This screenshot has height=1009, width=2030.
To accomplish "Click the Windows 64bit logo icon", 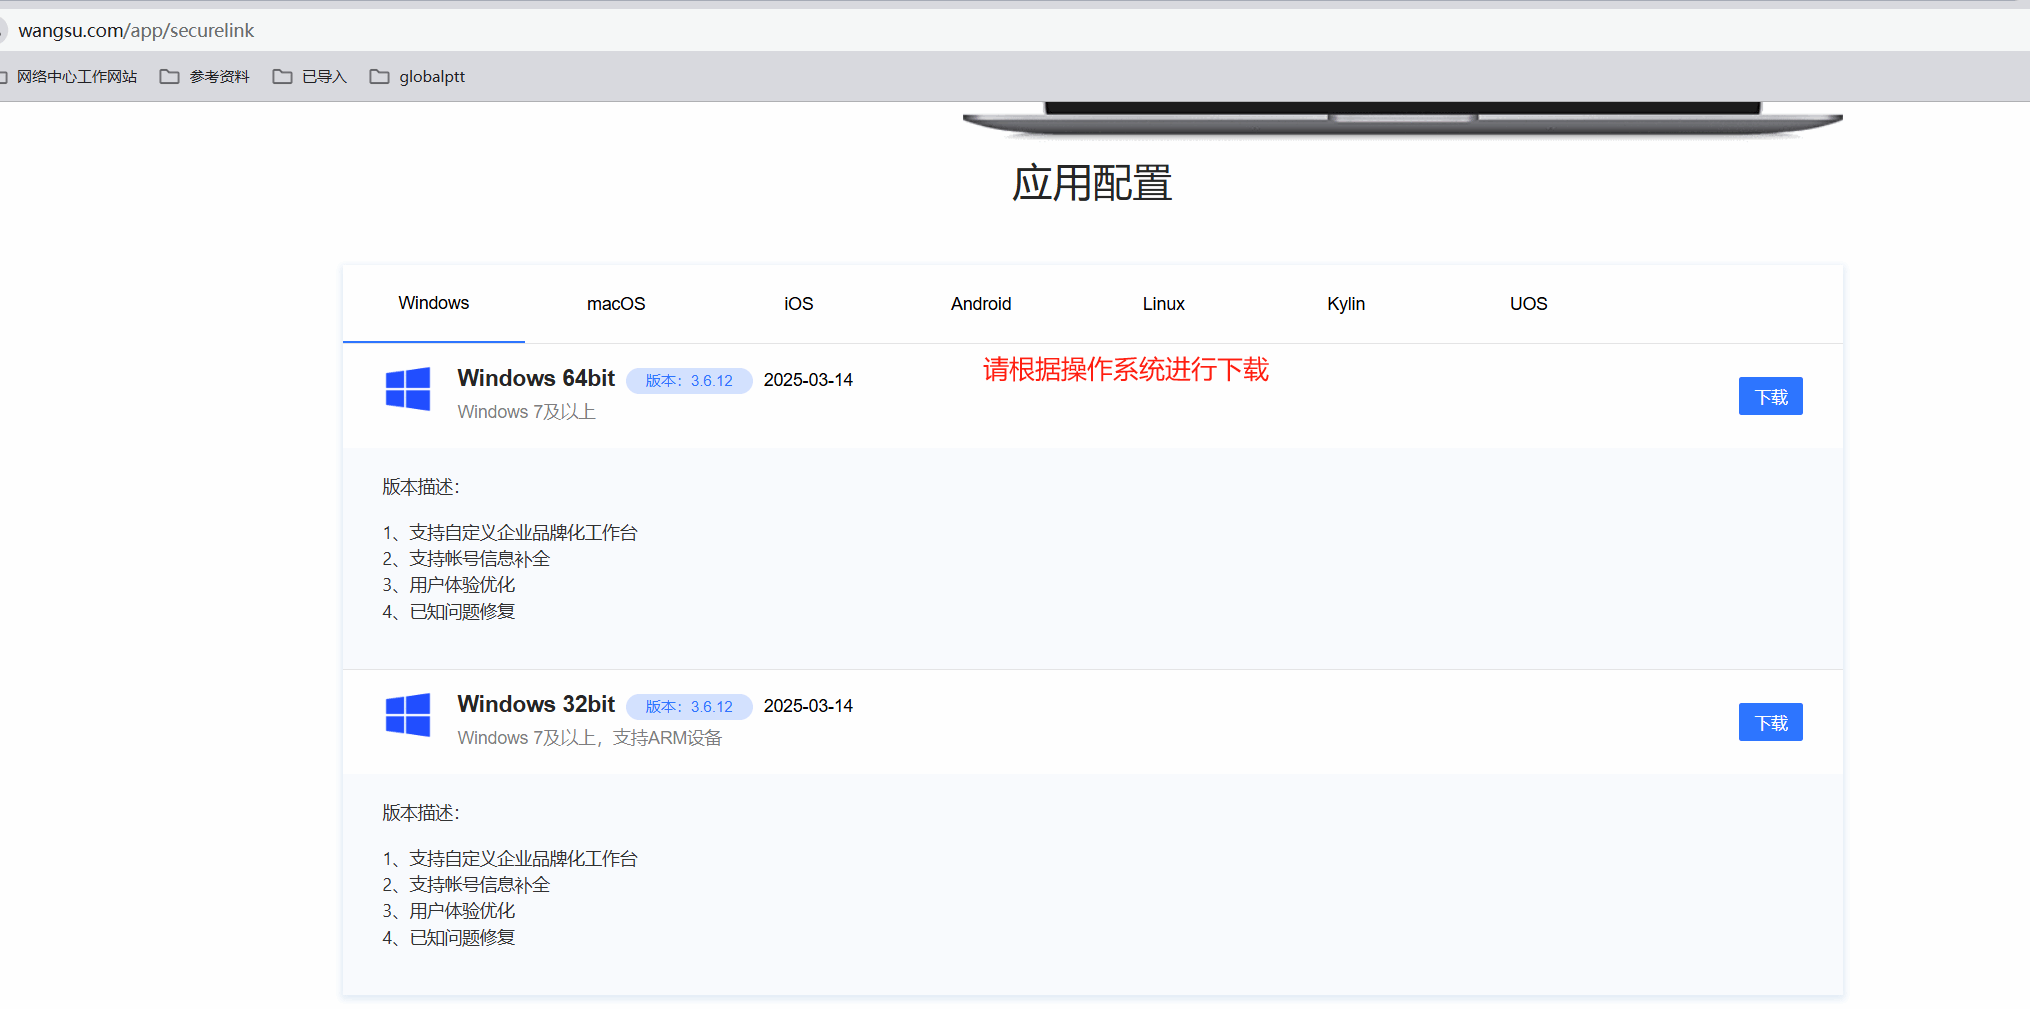I will pyautogui.click(x=408, y=389).
